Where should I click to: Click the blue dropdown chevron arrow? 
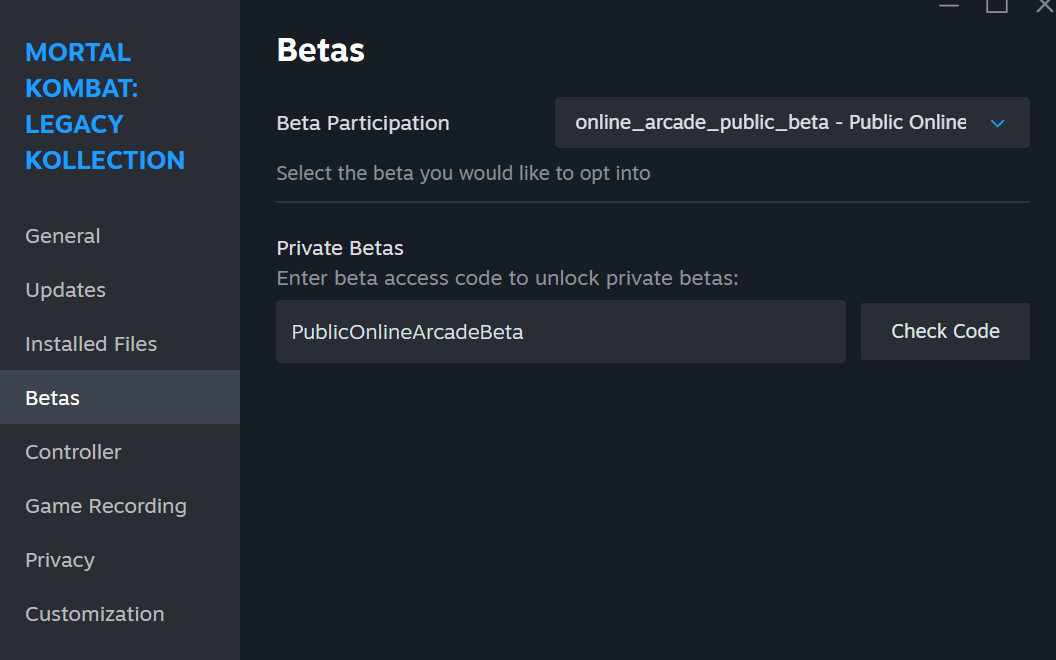point(997,123)
